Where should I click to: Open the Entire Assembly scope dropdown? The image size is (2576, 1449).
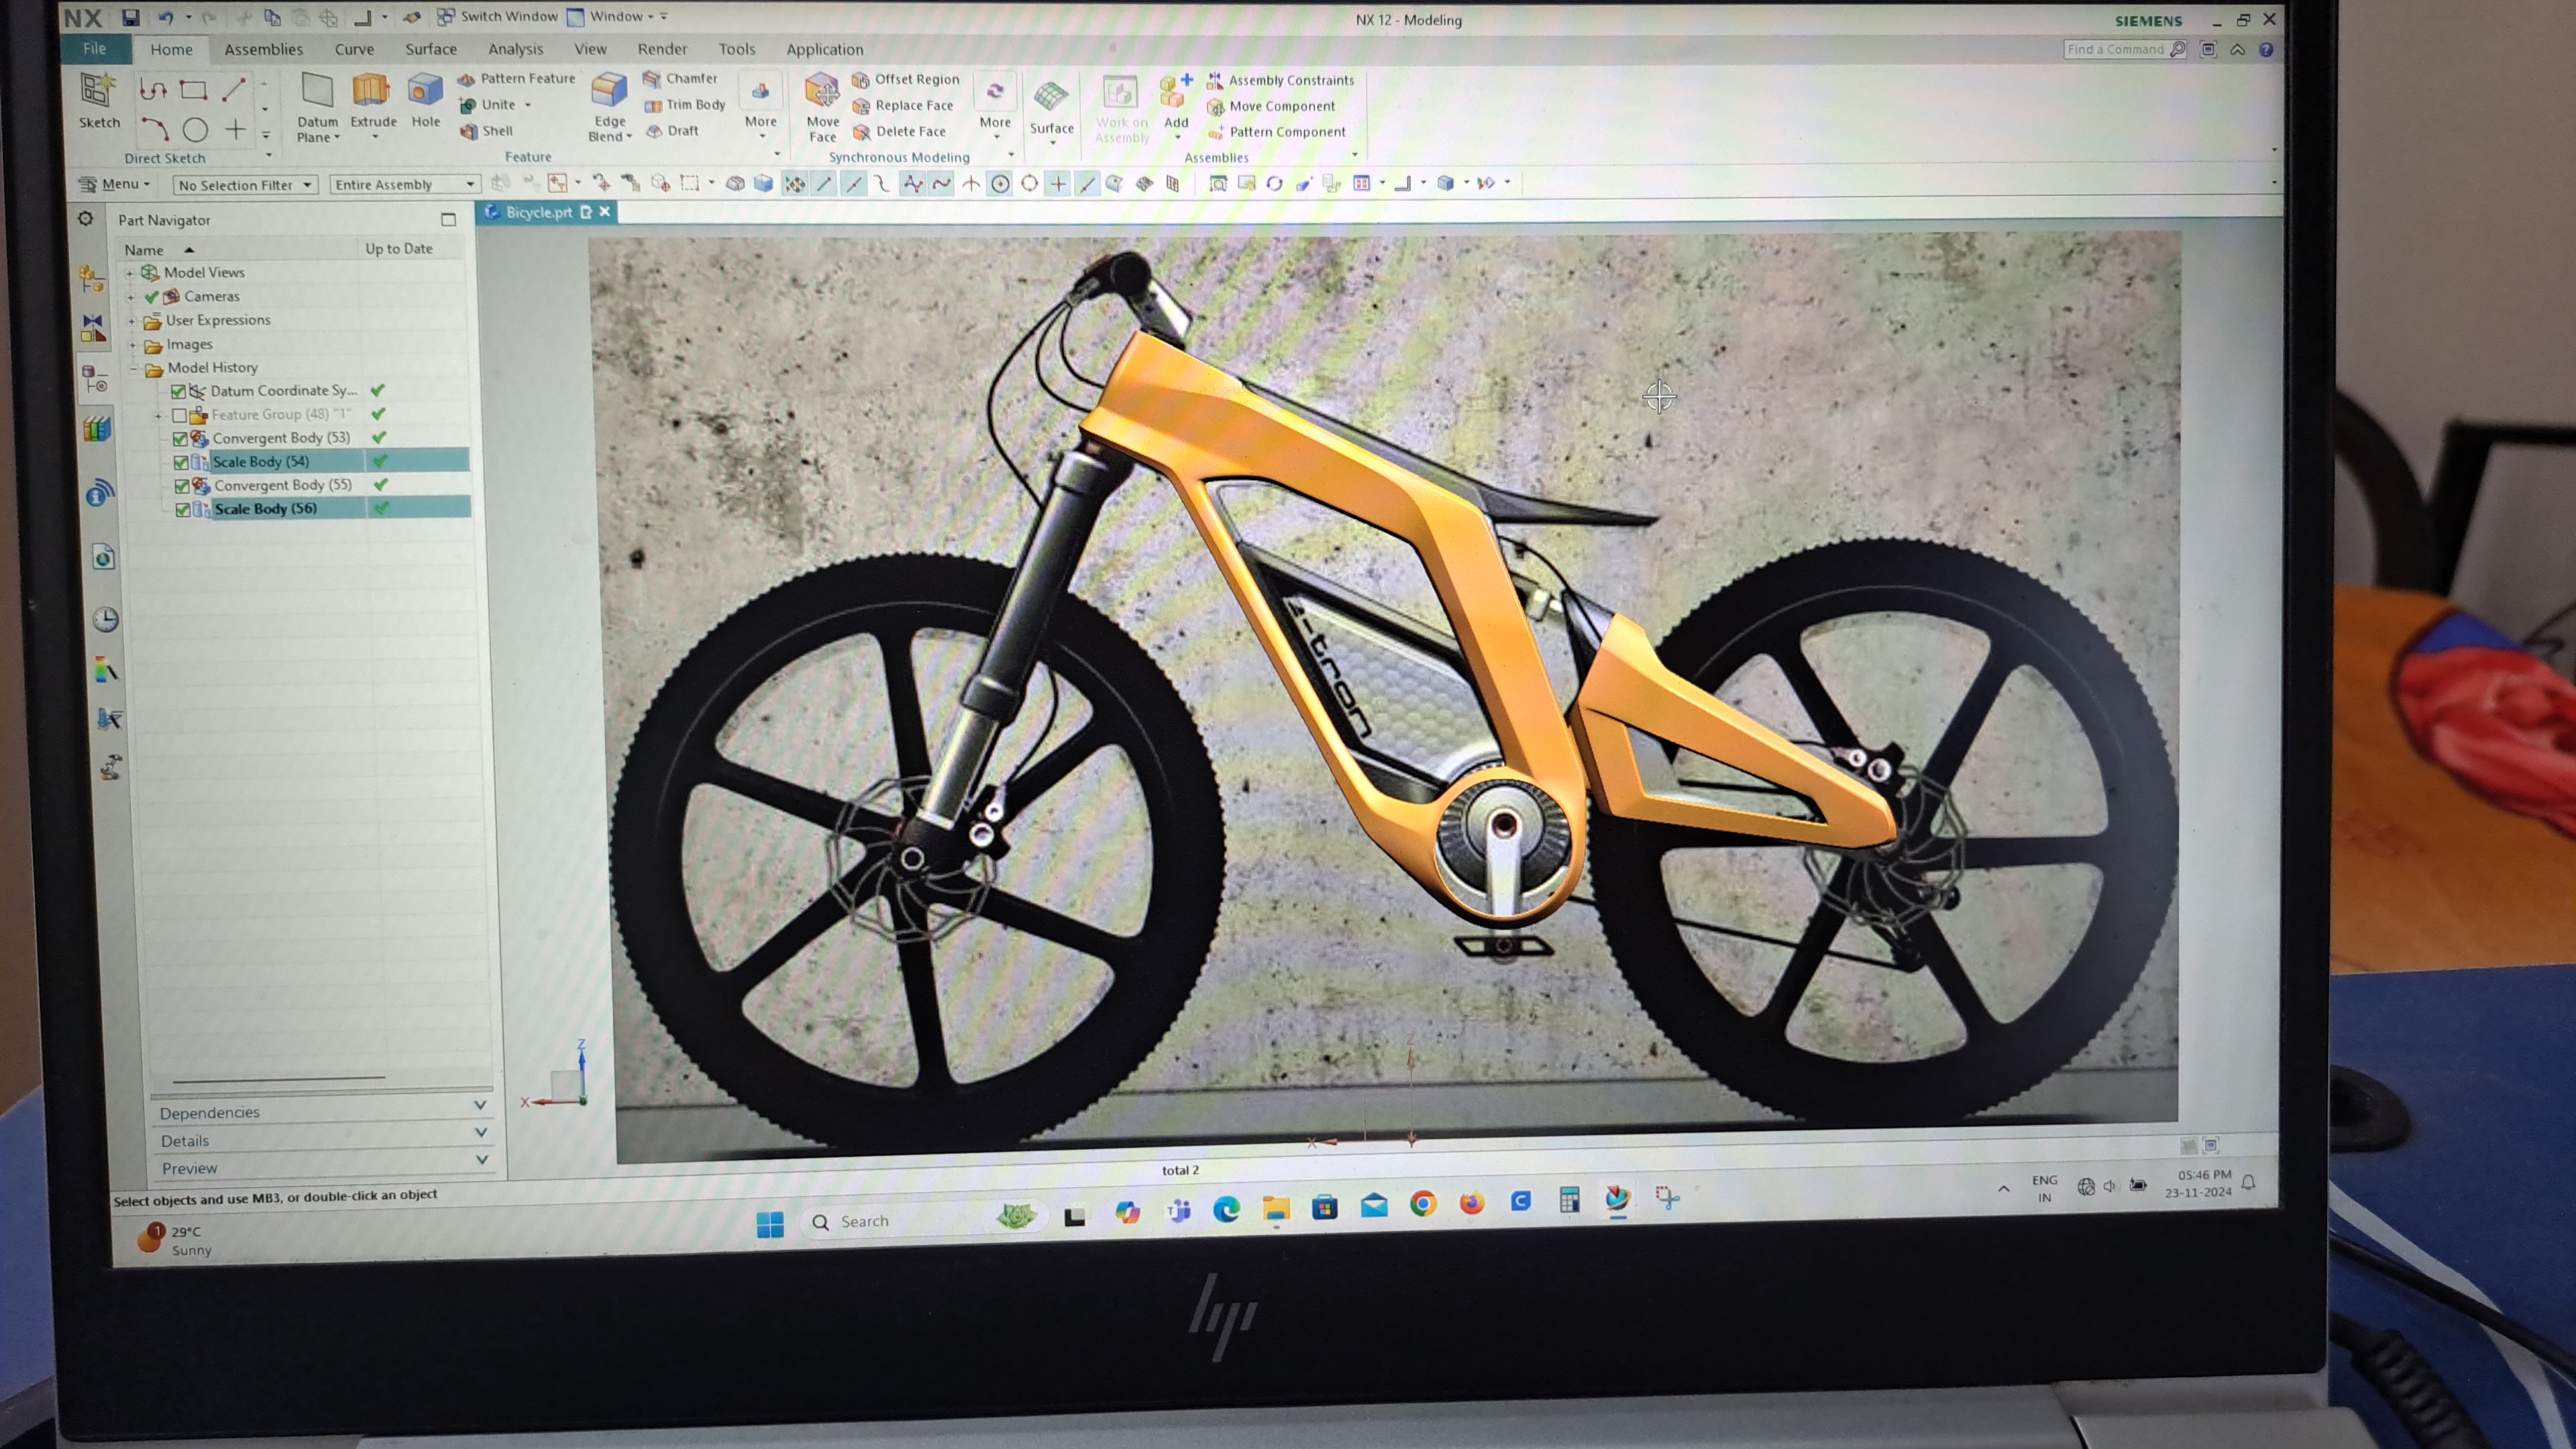[x=404, y=185]
